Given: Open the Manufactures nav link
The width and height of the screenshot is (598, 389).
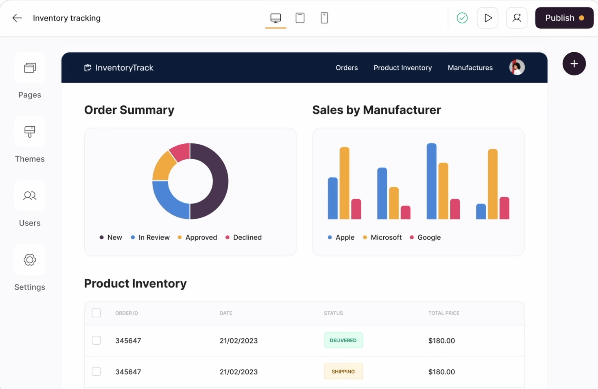Looking at the screenshot, I should (x=470, y=68).
